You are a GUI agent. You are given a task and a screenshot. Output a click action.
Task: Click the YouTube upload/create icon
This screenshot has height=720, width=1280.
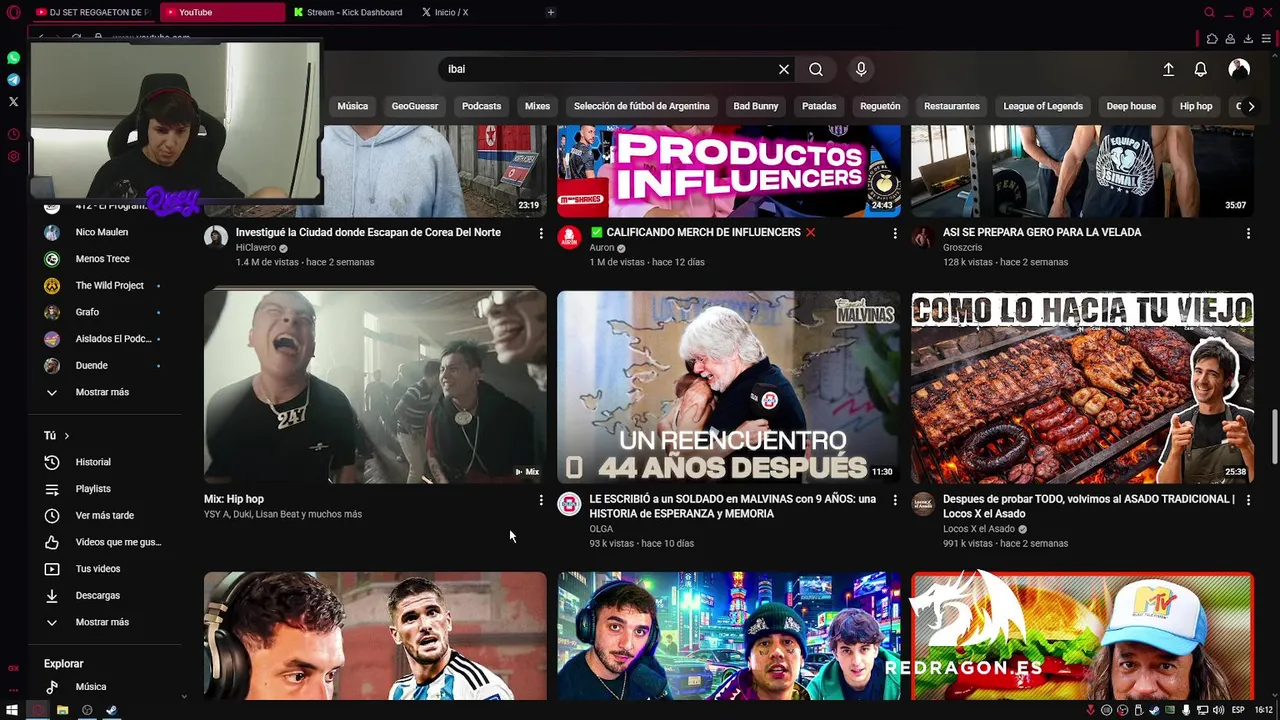pos(1168,69)
